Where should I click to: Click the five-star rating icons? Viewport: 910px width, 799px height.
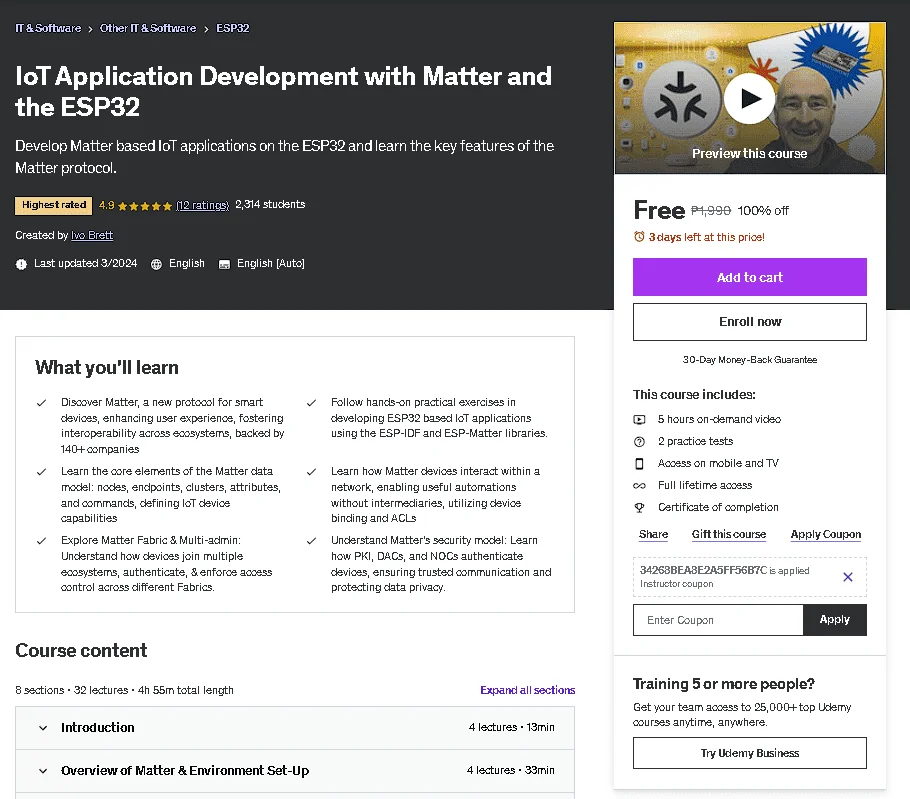pyautogui.click(x=145, y=206)
